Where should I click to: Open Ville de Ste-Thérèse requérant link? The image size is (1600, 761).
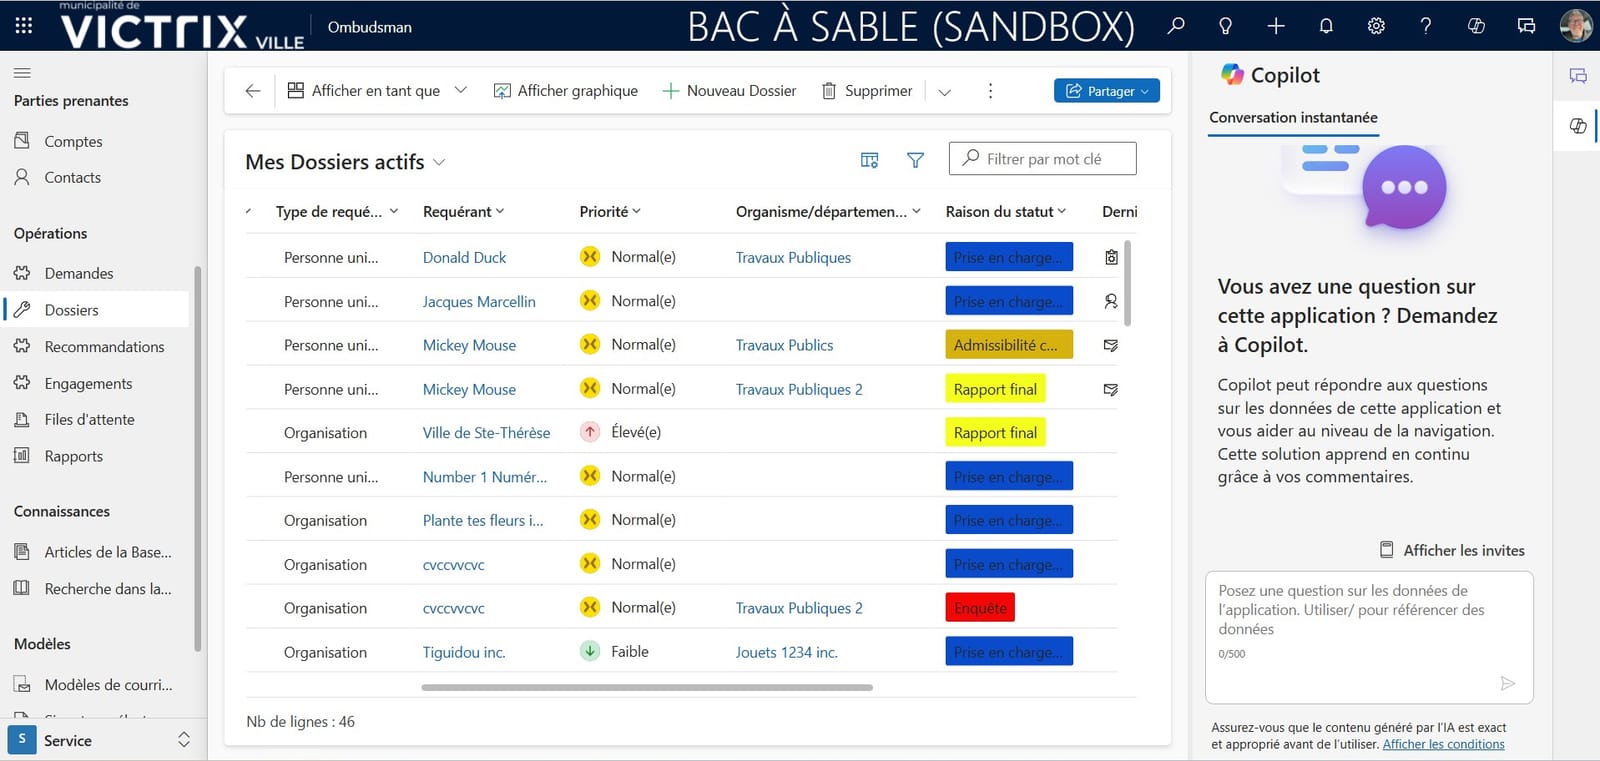[x=486, y=433]
